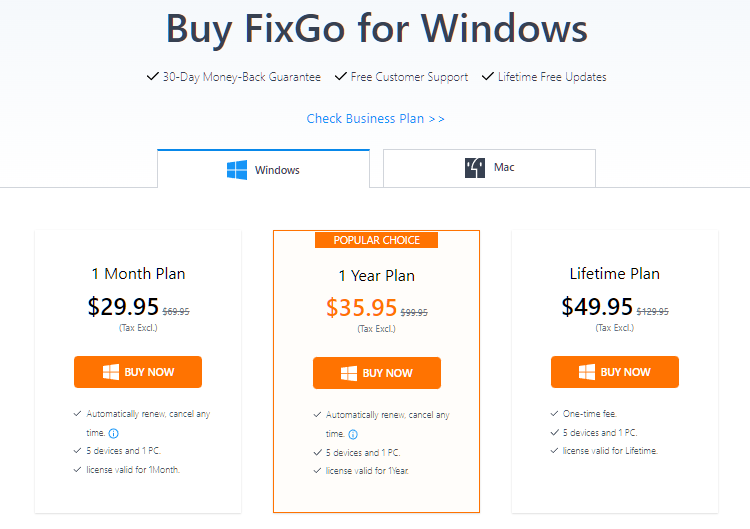Select the Windows tab
Viewport: 750px width, 529px height.
(264, 169)
